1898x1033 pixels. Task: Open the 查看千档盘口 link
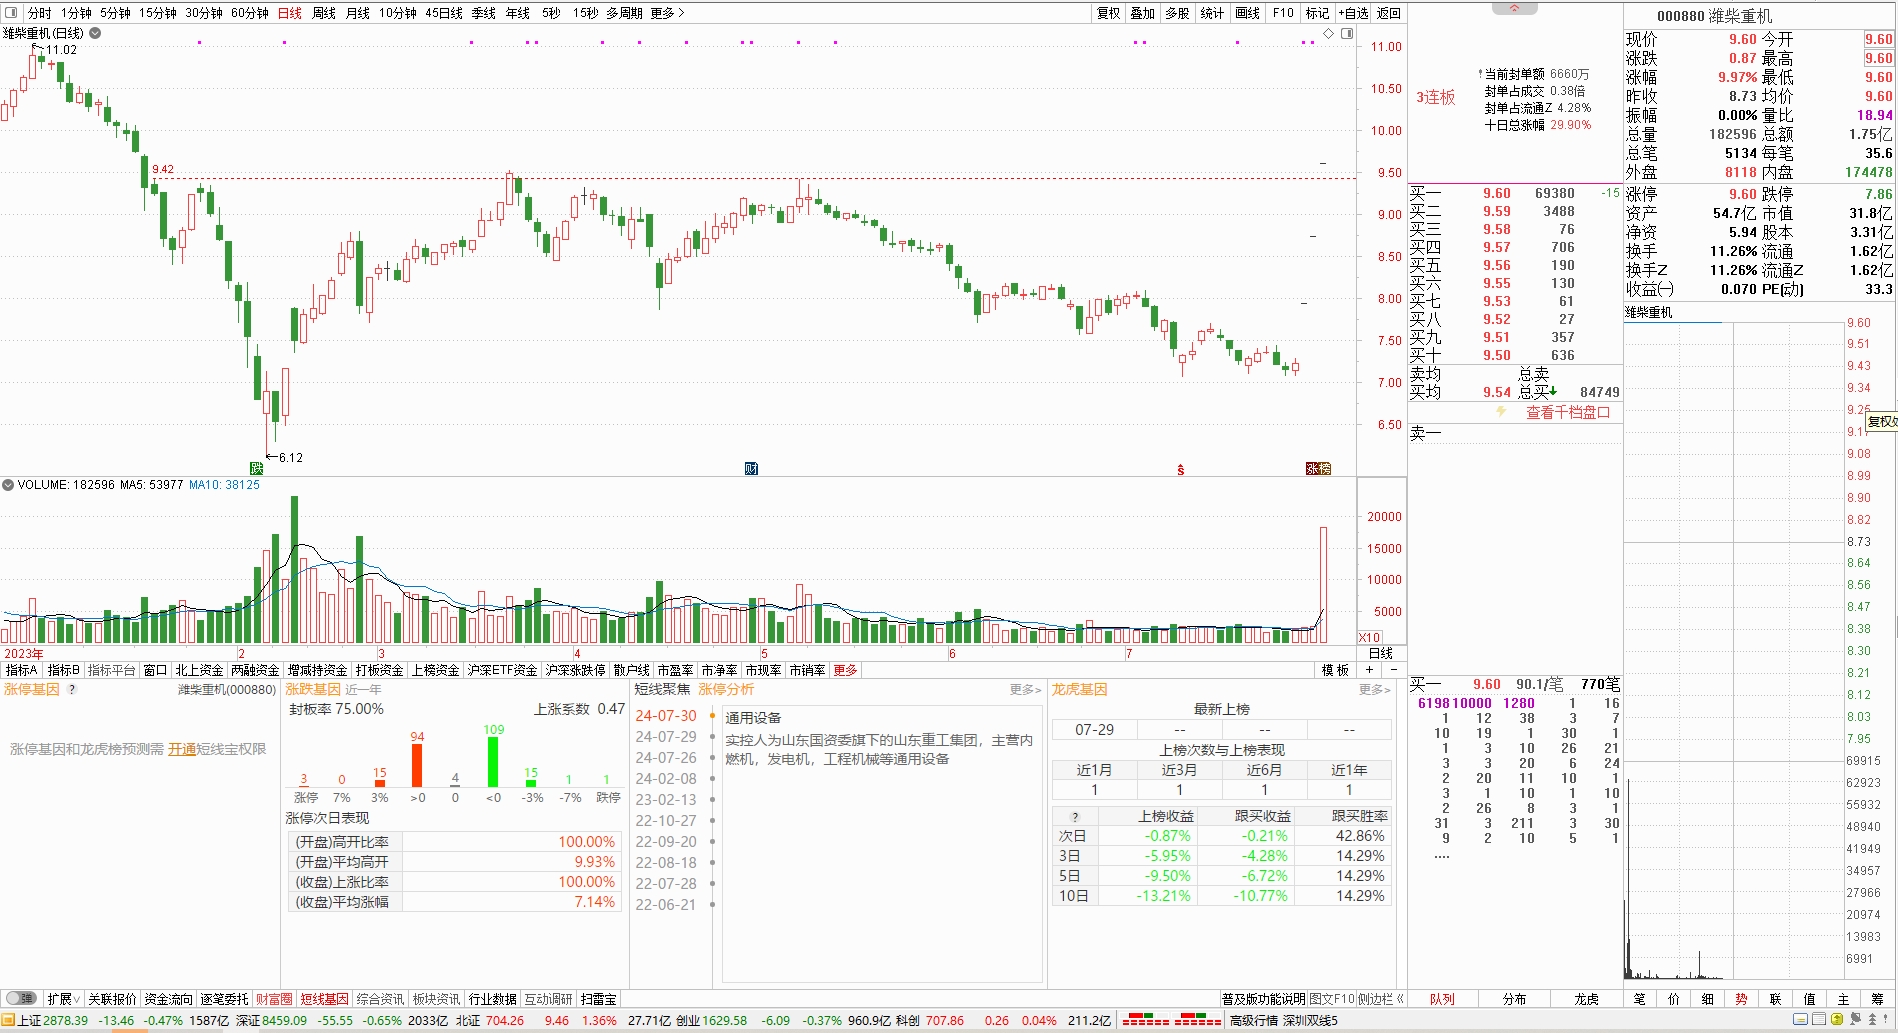pos(1567,412)
